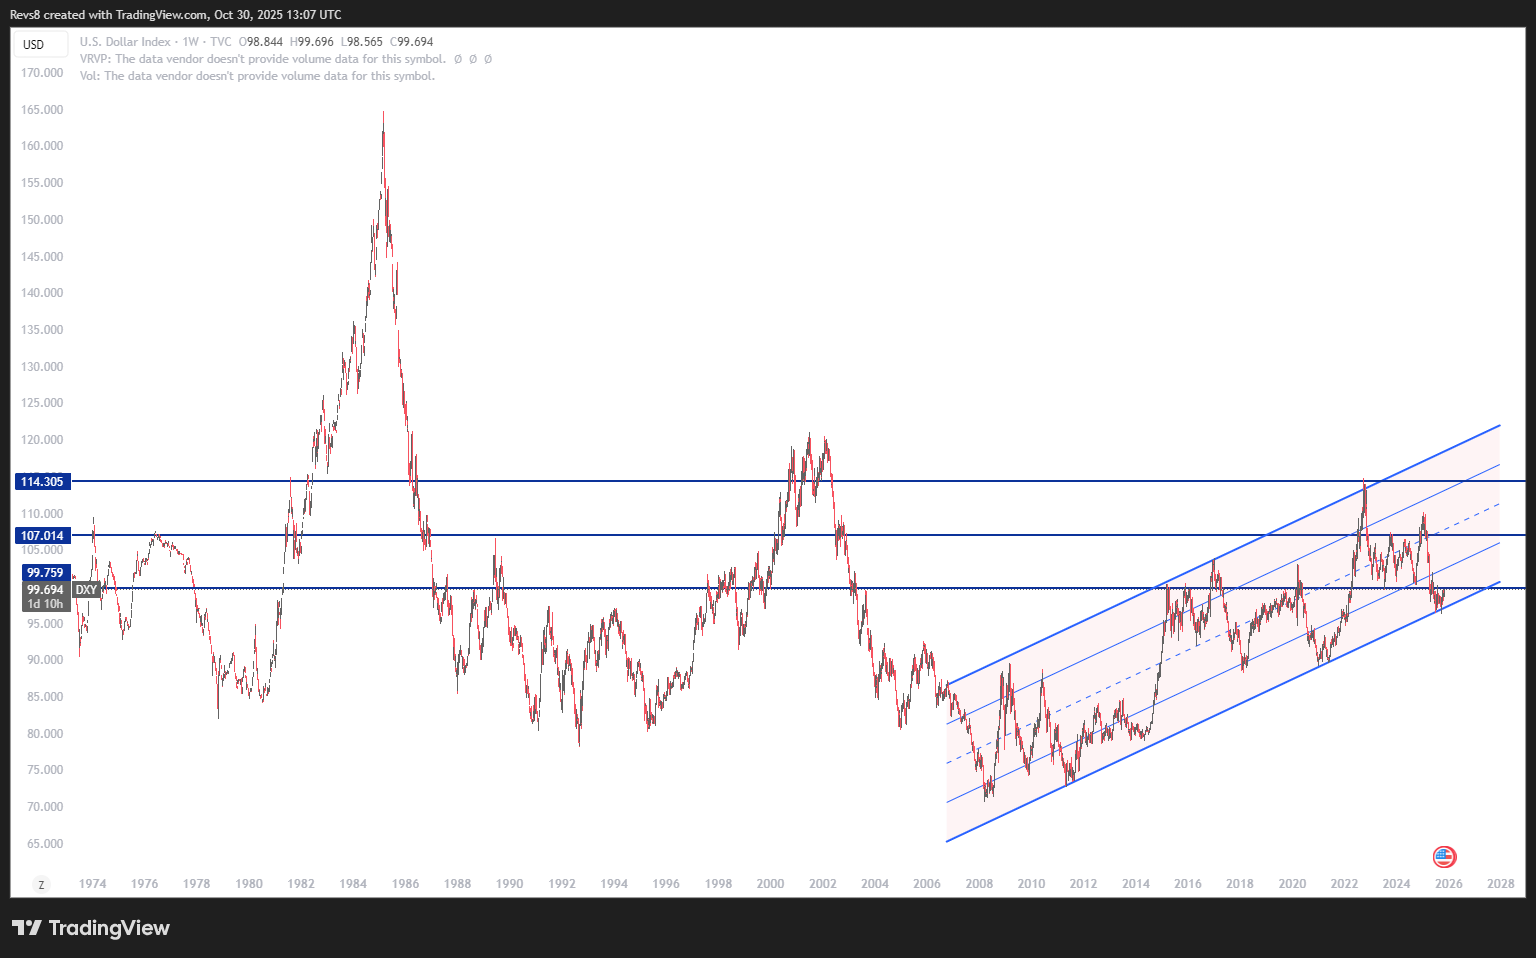Viewport: 1536px width, 958px height.
Task: Click the Z timezone button
Action: coord(41,884)
